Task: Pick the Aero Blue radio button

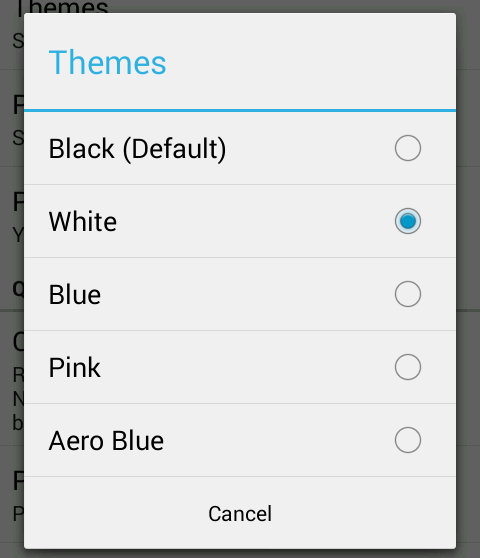Action: (x=408, y=440)
